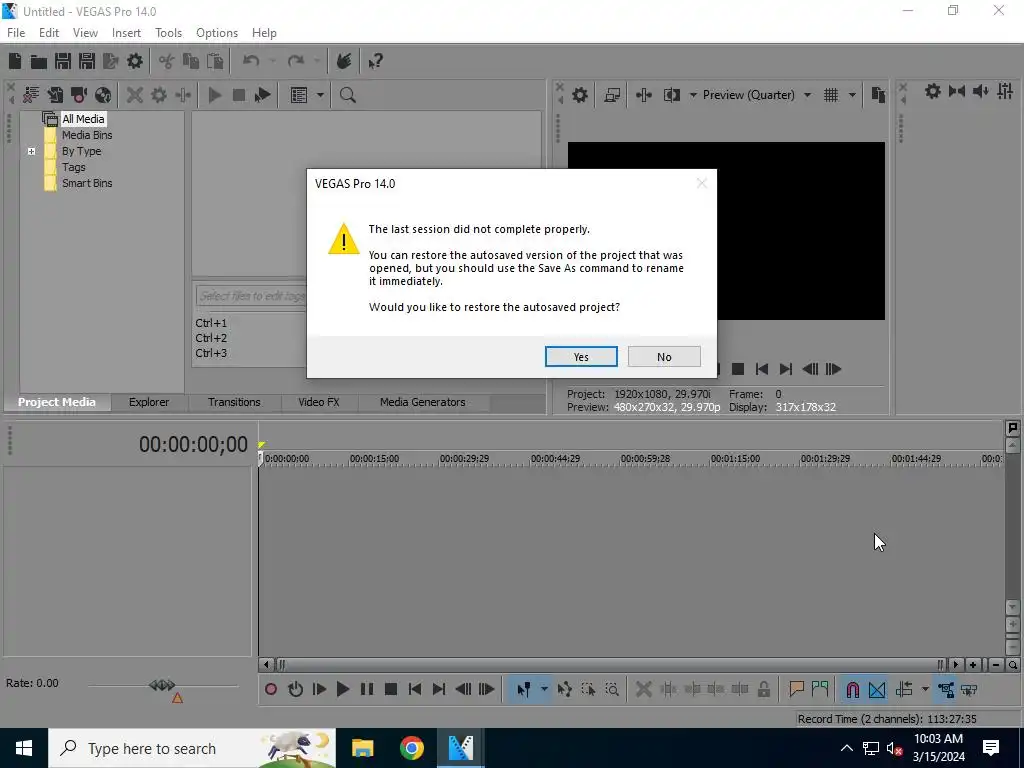Click Play From Start in timeline transport
This screenshot has width=1024, height=768.
click(319, 690)
